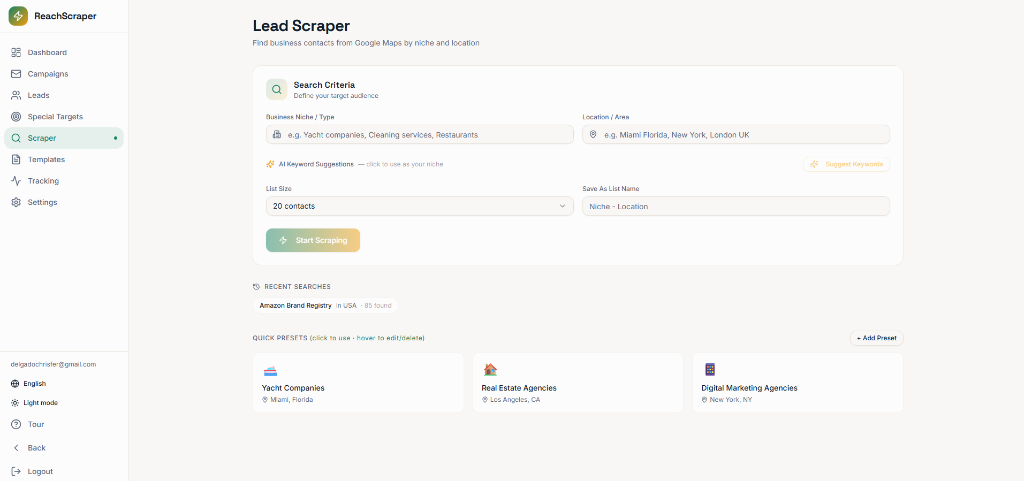The image size is (1024, 481).
Task: Click the Scraper magnifier icon in sidebar
Action: pos(16,138)
